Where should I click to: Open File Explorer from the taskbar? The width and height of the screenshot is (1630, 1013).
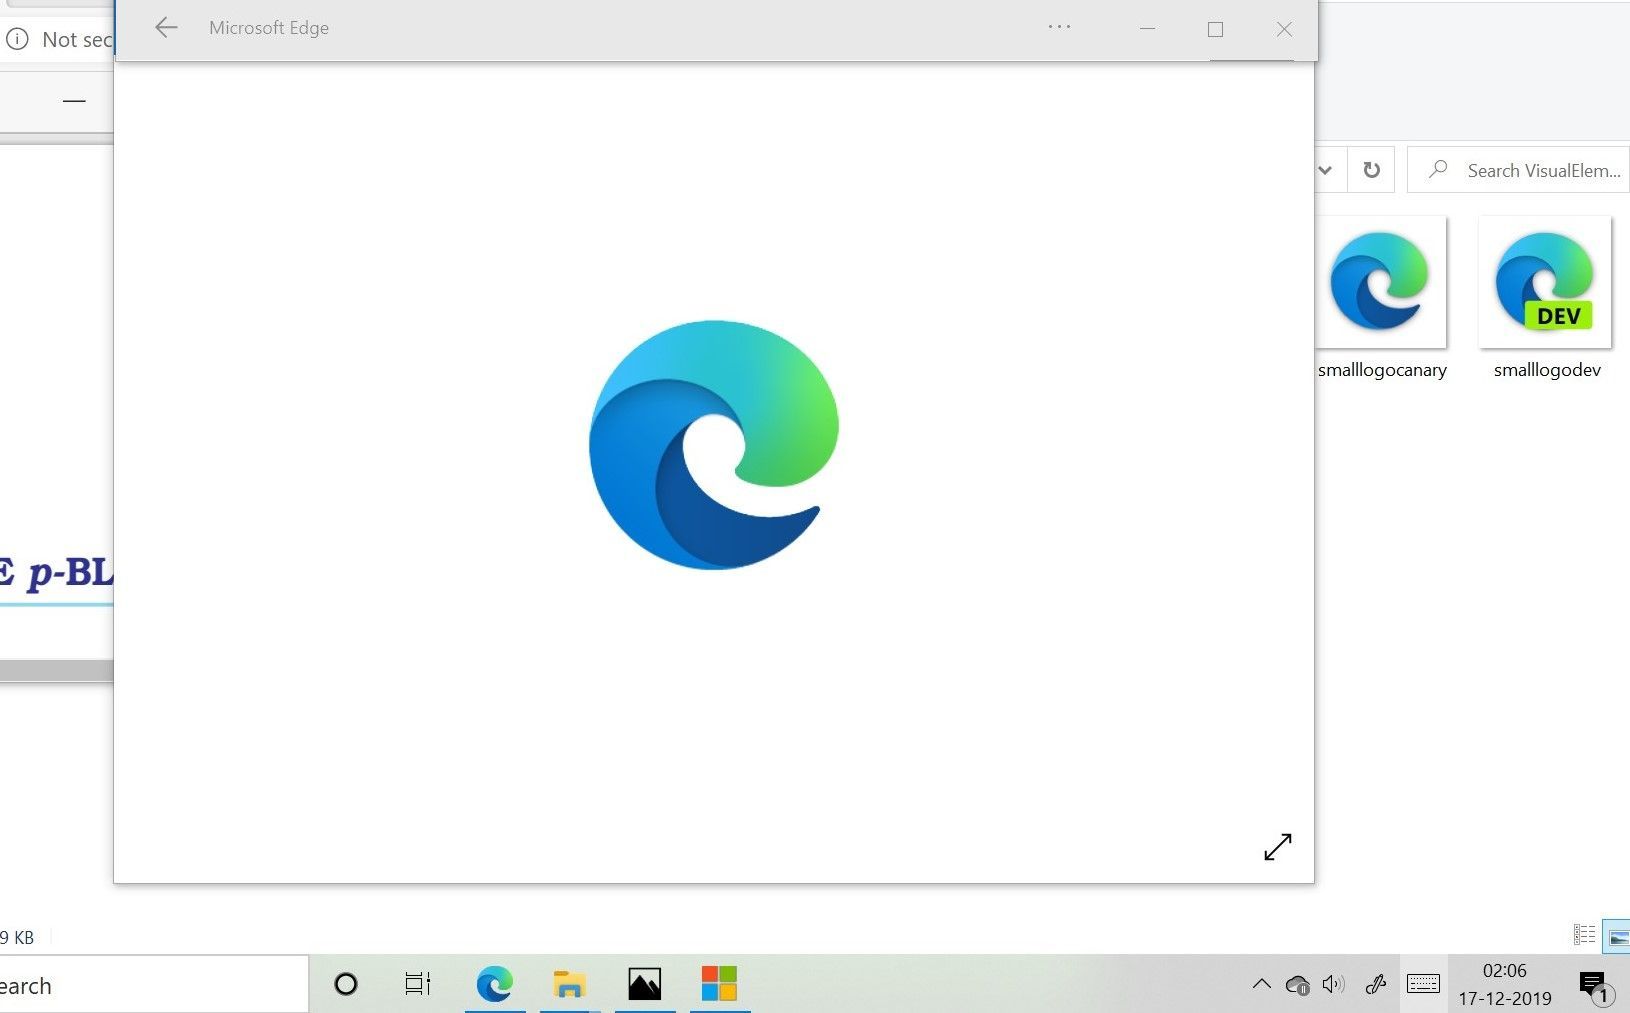coord(570,984)
